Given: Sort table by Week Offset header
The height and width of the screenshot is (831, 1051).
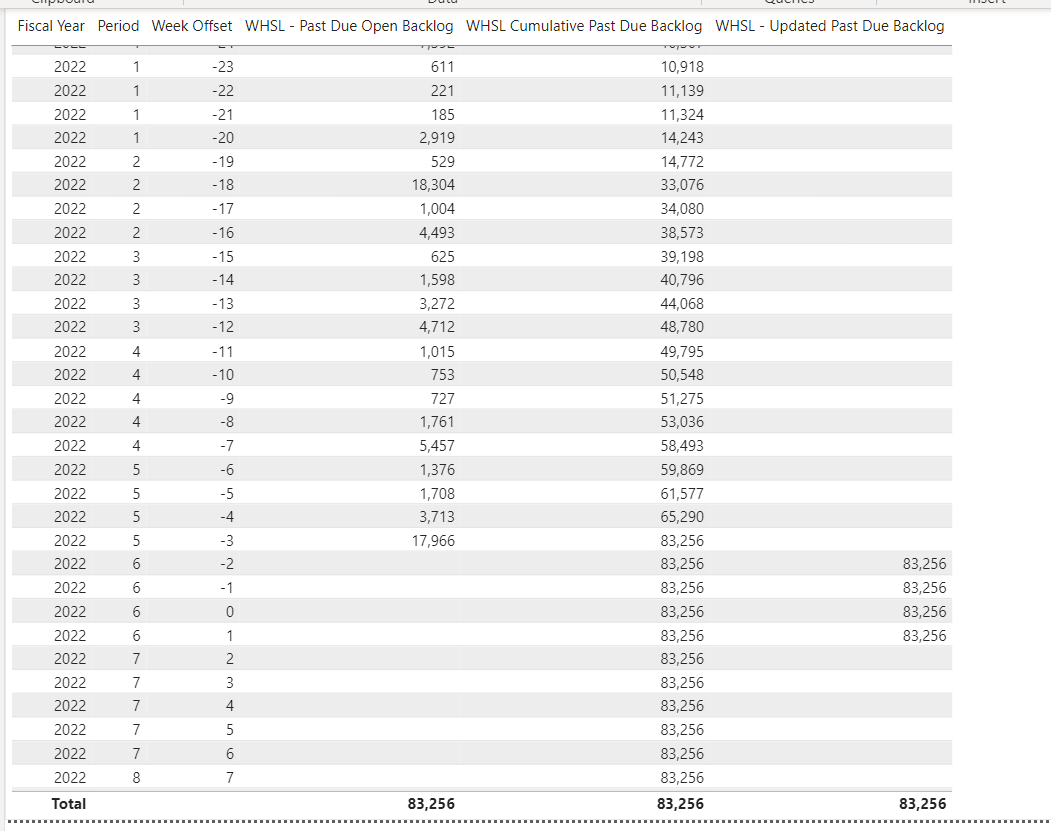Looking at the screenshot, I should click(x=192, y=26).
